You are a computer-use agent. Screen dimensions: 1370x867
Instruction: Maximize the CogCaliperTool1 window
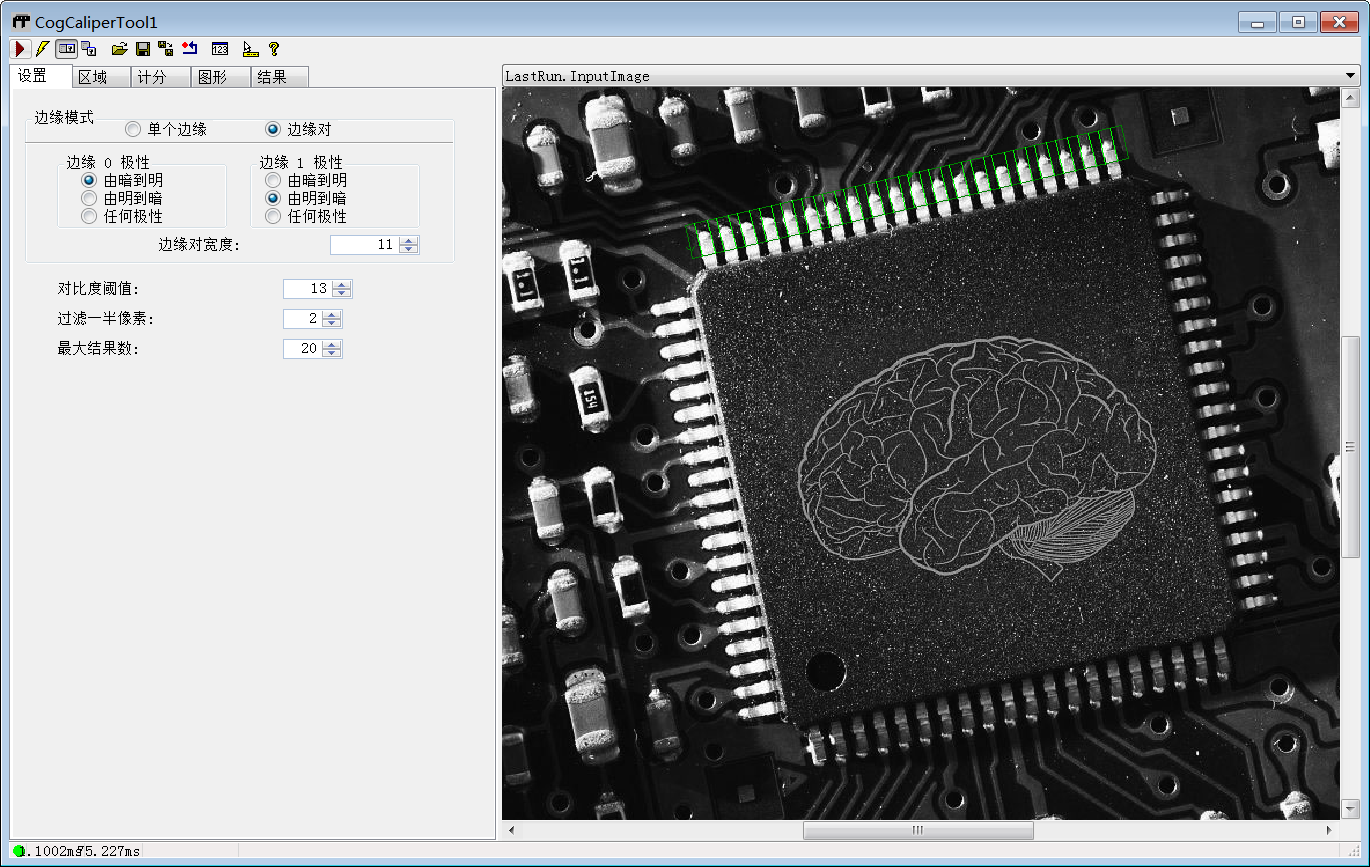(x=1297, y=22)
